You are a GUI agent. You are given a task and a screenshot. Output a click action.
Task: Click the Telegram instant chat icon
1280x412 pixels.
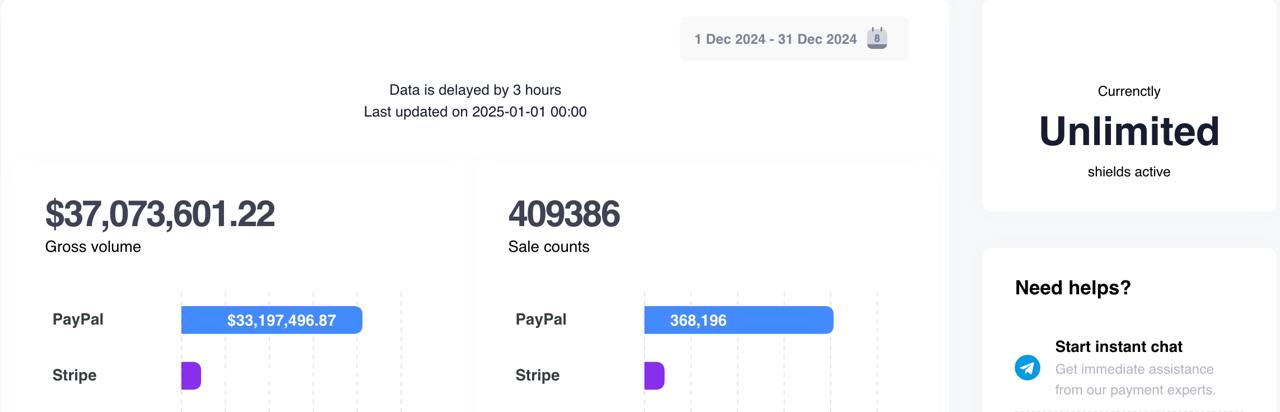[1028, 368]
